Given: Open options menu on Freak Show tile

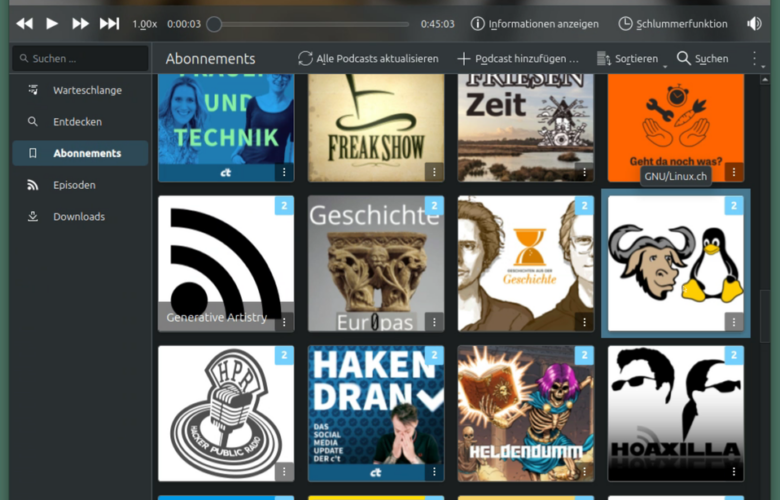Looking at the screenshot, I should [434, 172].
